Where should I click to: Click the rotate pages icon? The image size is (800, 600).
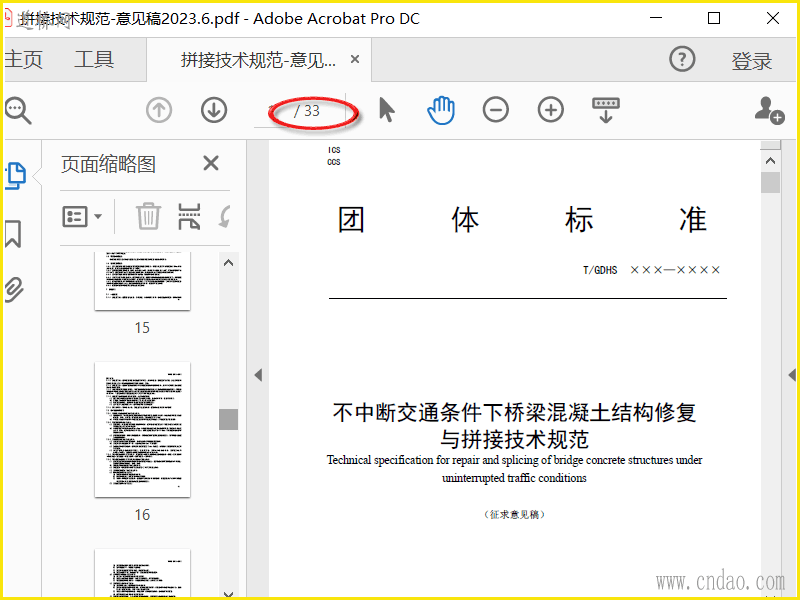click(x=224, y=216)
